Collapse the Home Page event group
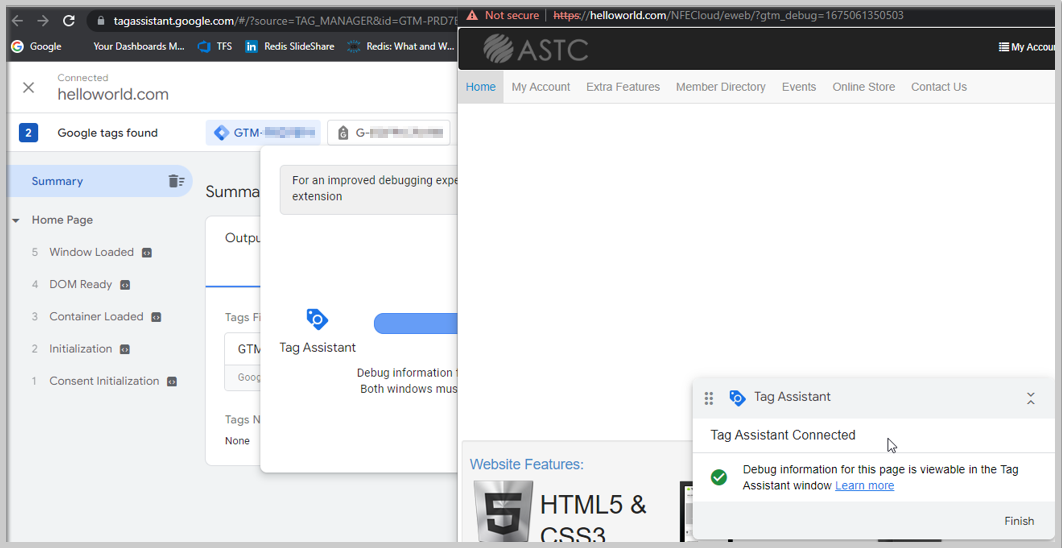The image size is (1062, 548). coord(16,221)
